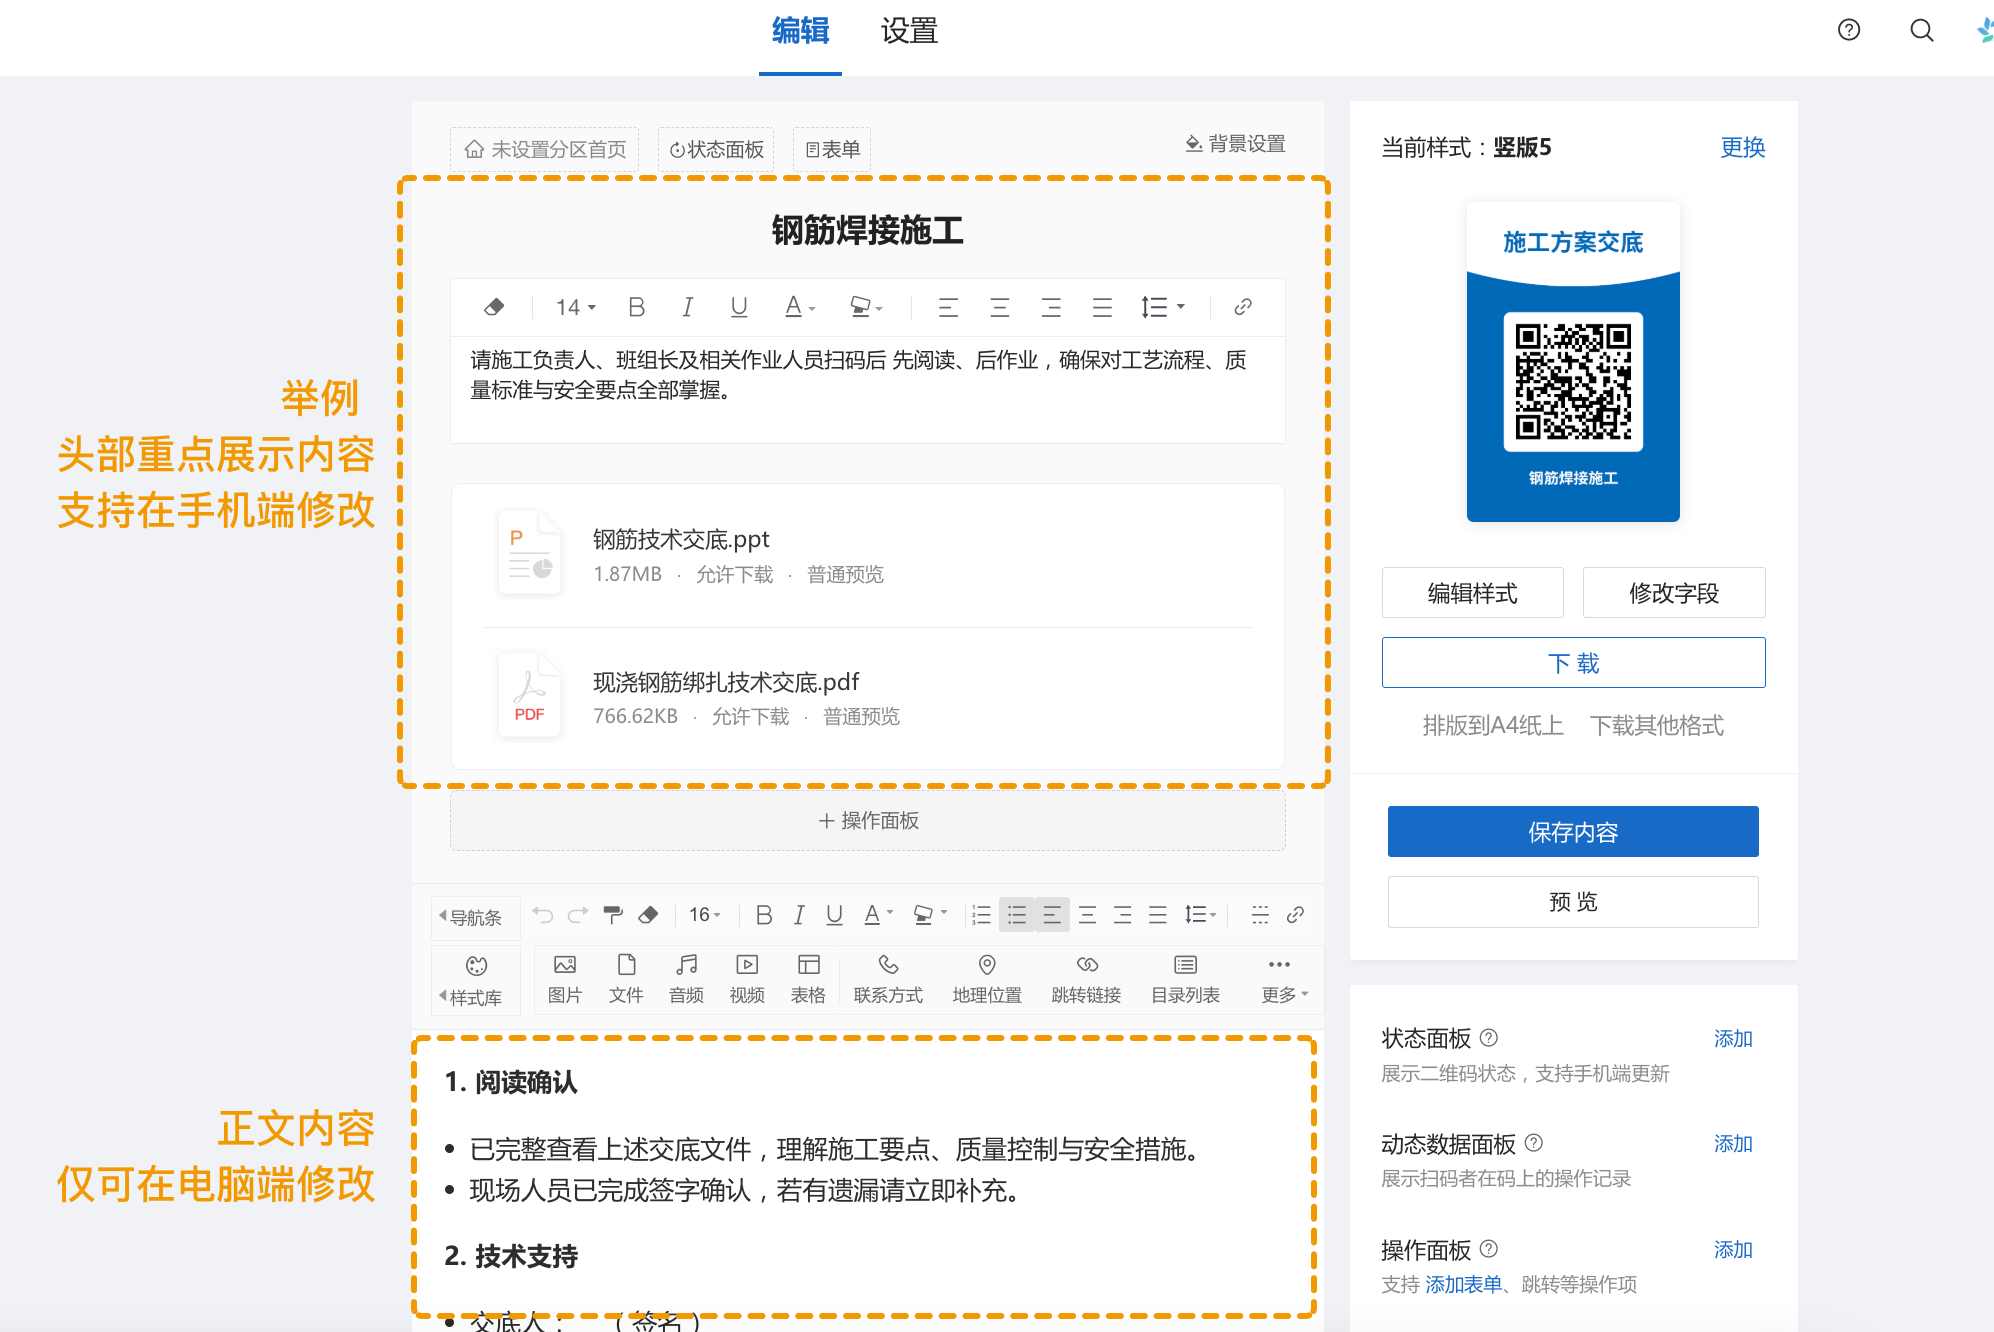Toggle bold in the header text toolbar
The width and height of the screenshot is (1994, 1332).
click(x=636, y=307)
